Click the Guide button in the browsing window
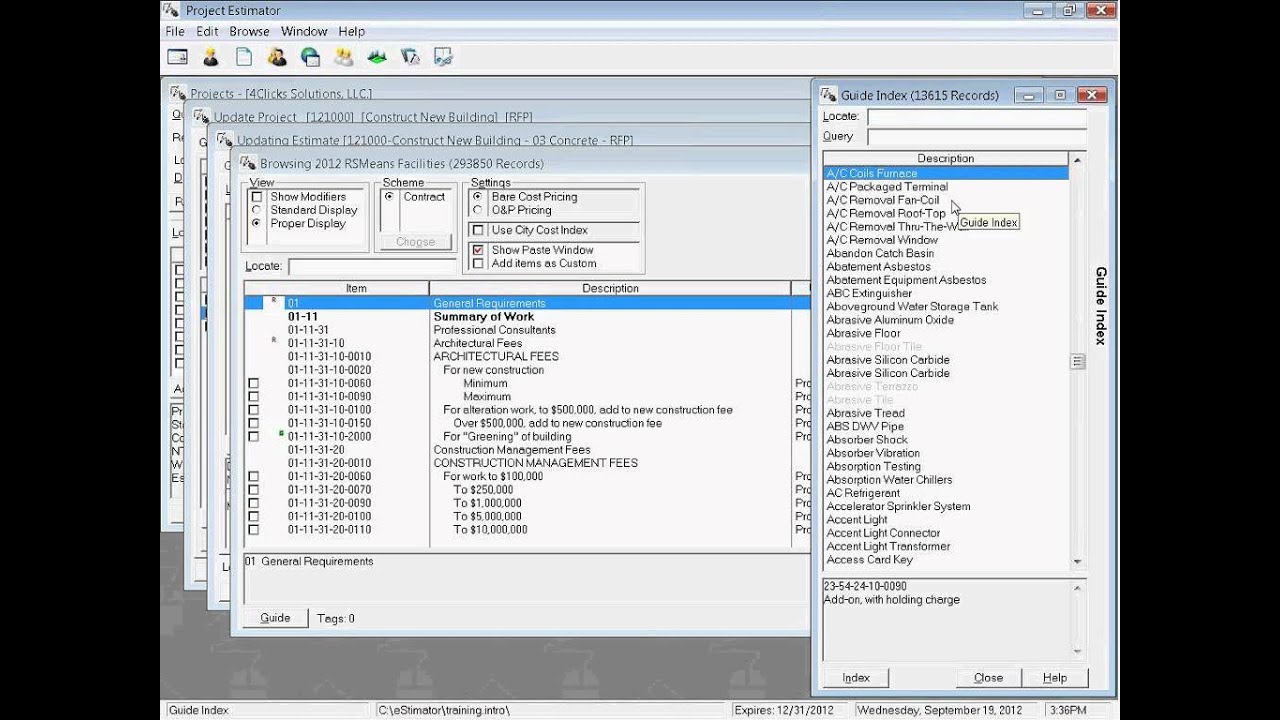Viewport: 1280px width, 720px height. (275, 618)
